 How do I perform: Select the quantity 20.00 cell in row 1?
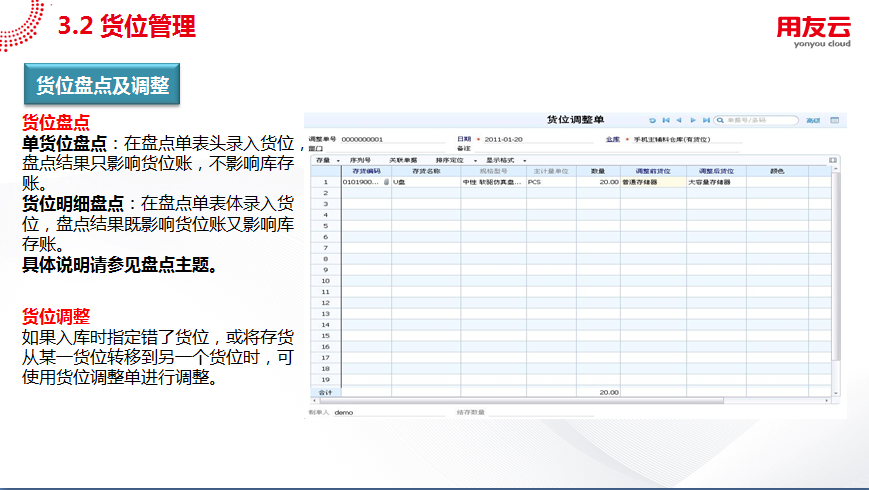pos(598,182)
